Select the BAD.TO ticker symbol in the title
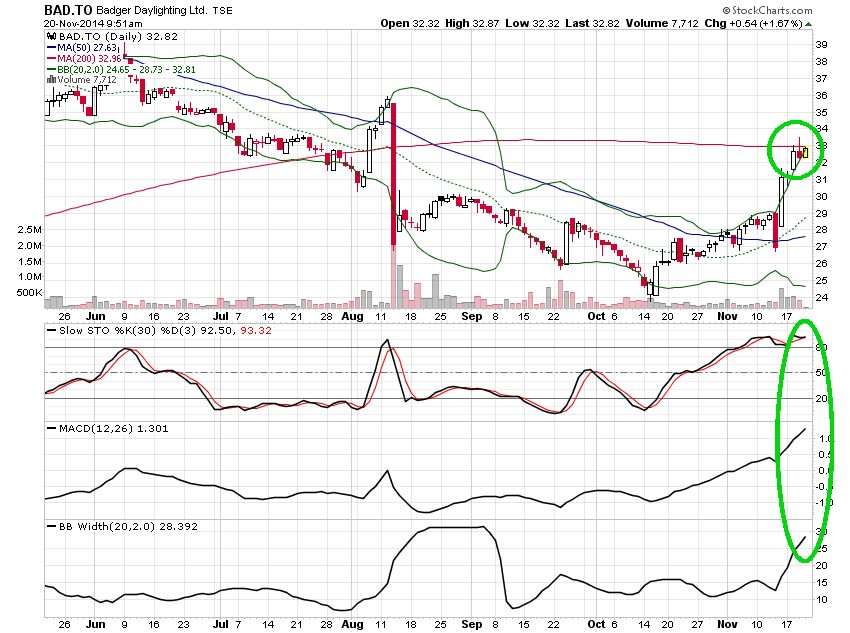Viewport: 850px width, 633px height. (x=68, y=10)
